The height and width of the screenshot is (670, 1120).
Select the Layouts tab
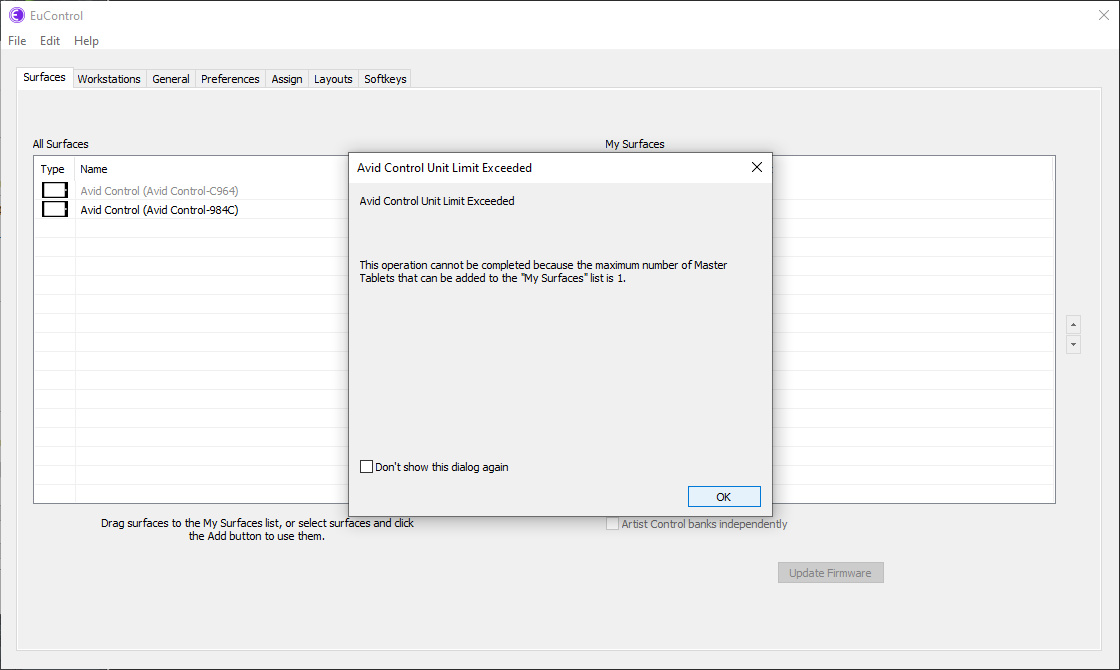coord(333,79)
